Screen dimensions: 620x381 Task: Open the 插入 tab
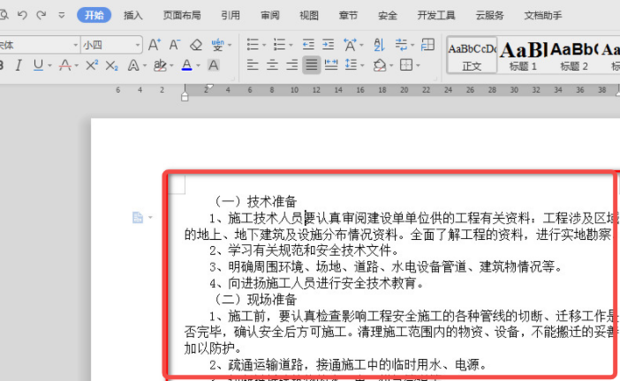[x=133, y=15]
